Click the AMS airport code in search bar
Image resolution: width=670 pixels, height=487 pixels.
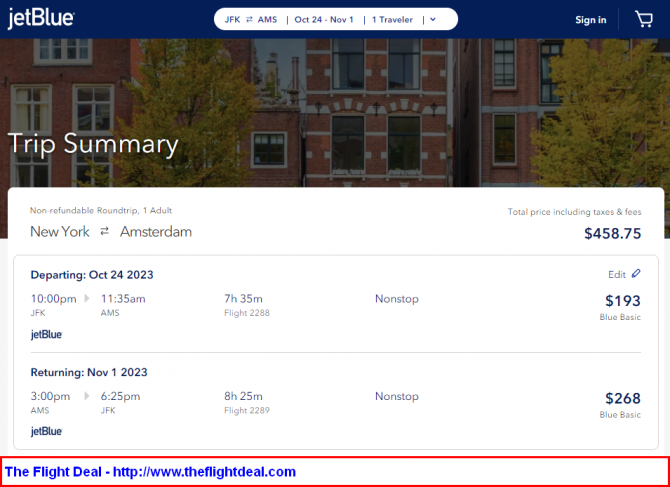(x=267, y=20)
